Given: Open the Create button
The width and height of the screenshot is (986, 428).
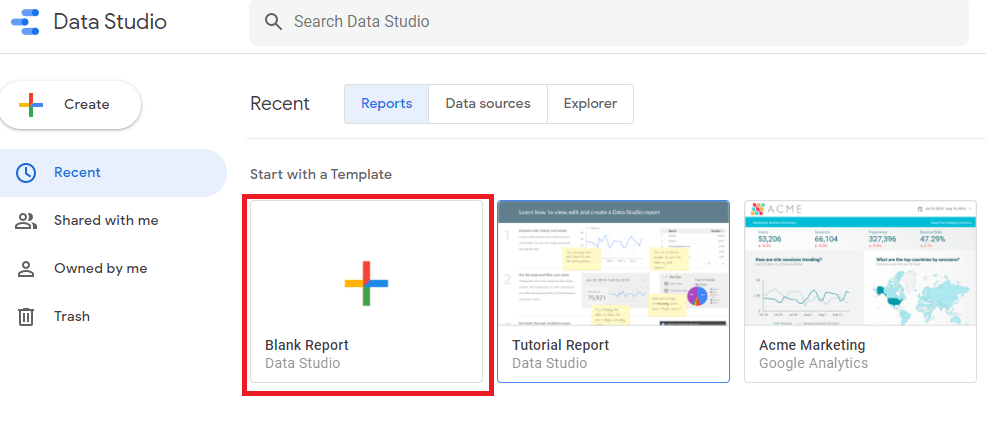Looking at the screenshot, I should (x=70, y=105).
